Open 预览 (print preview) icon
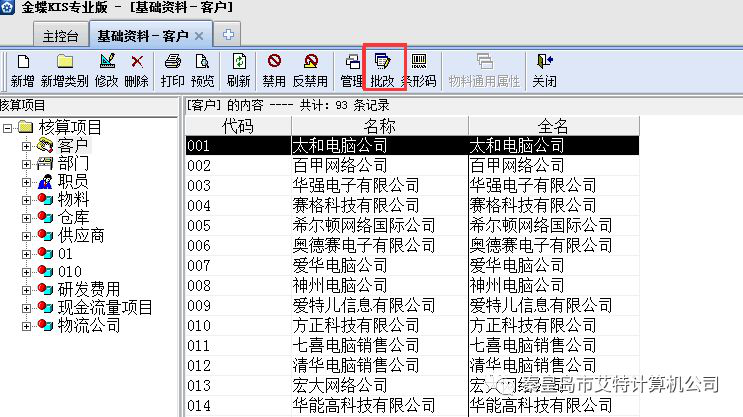The width and height of the screenshot is (743, 417). coord(202,62)
